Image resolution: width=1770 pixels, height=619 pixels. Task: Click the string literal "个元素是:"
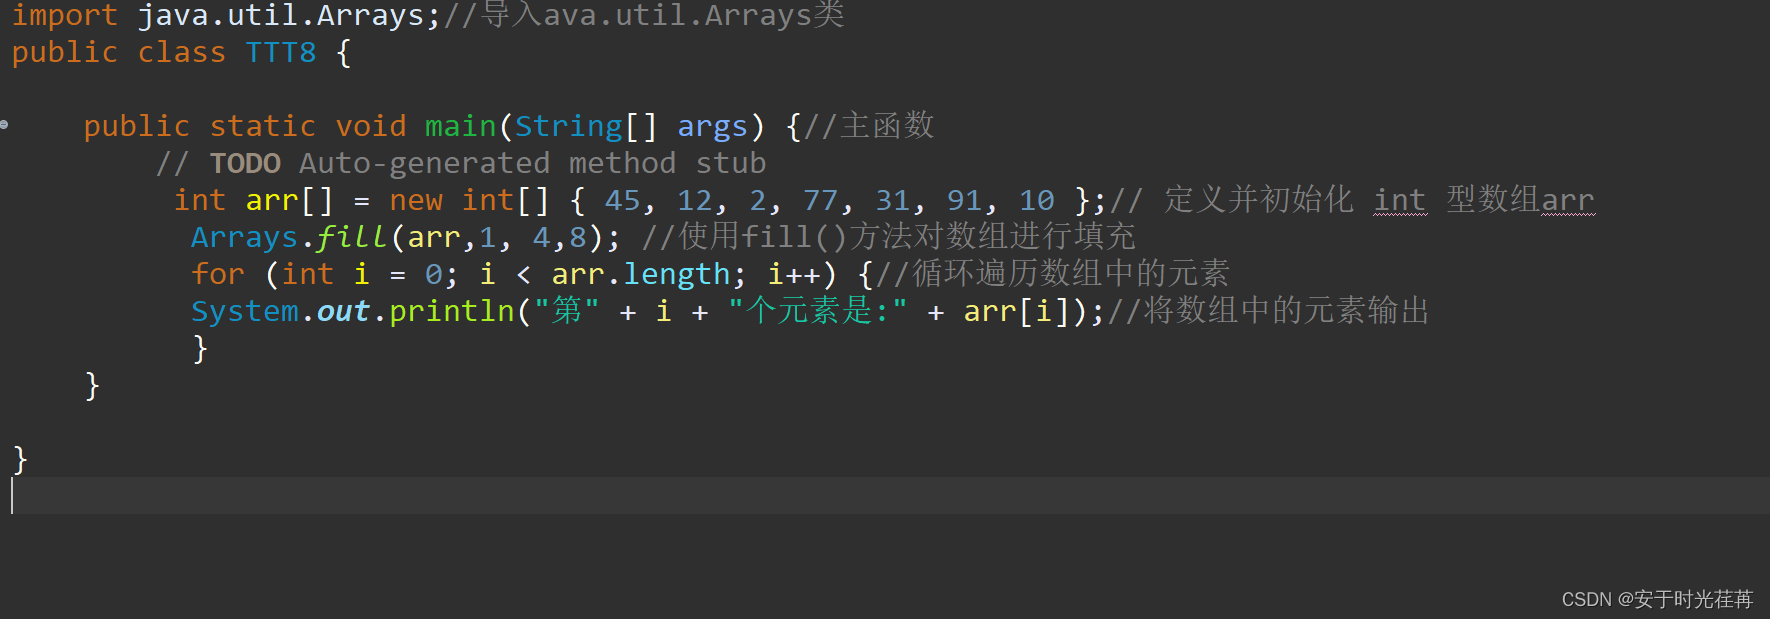coord(818,311)
